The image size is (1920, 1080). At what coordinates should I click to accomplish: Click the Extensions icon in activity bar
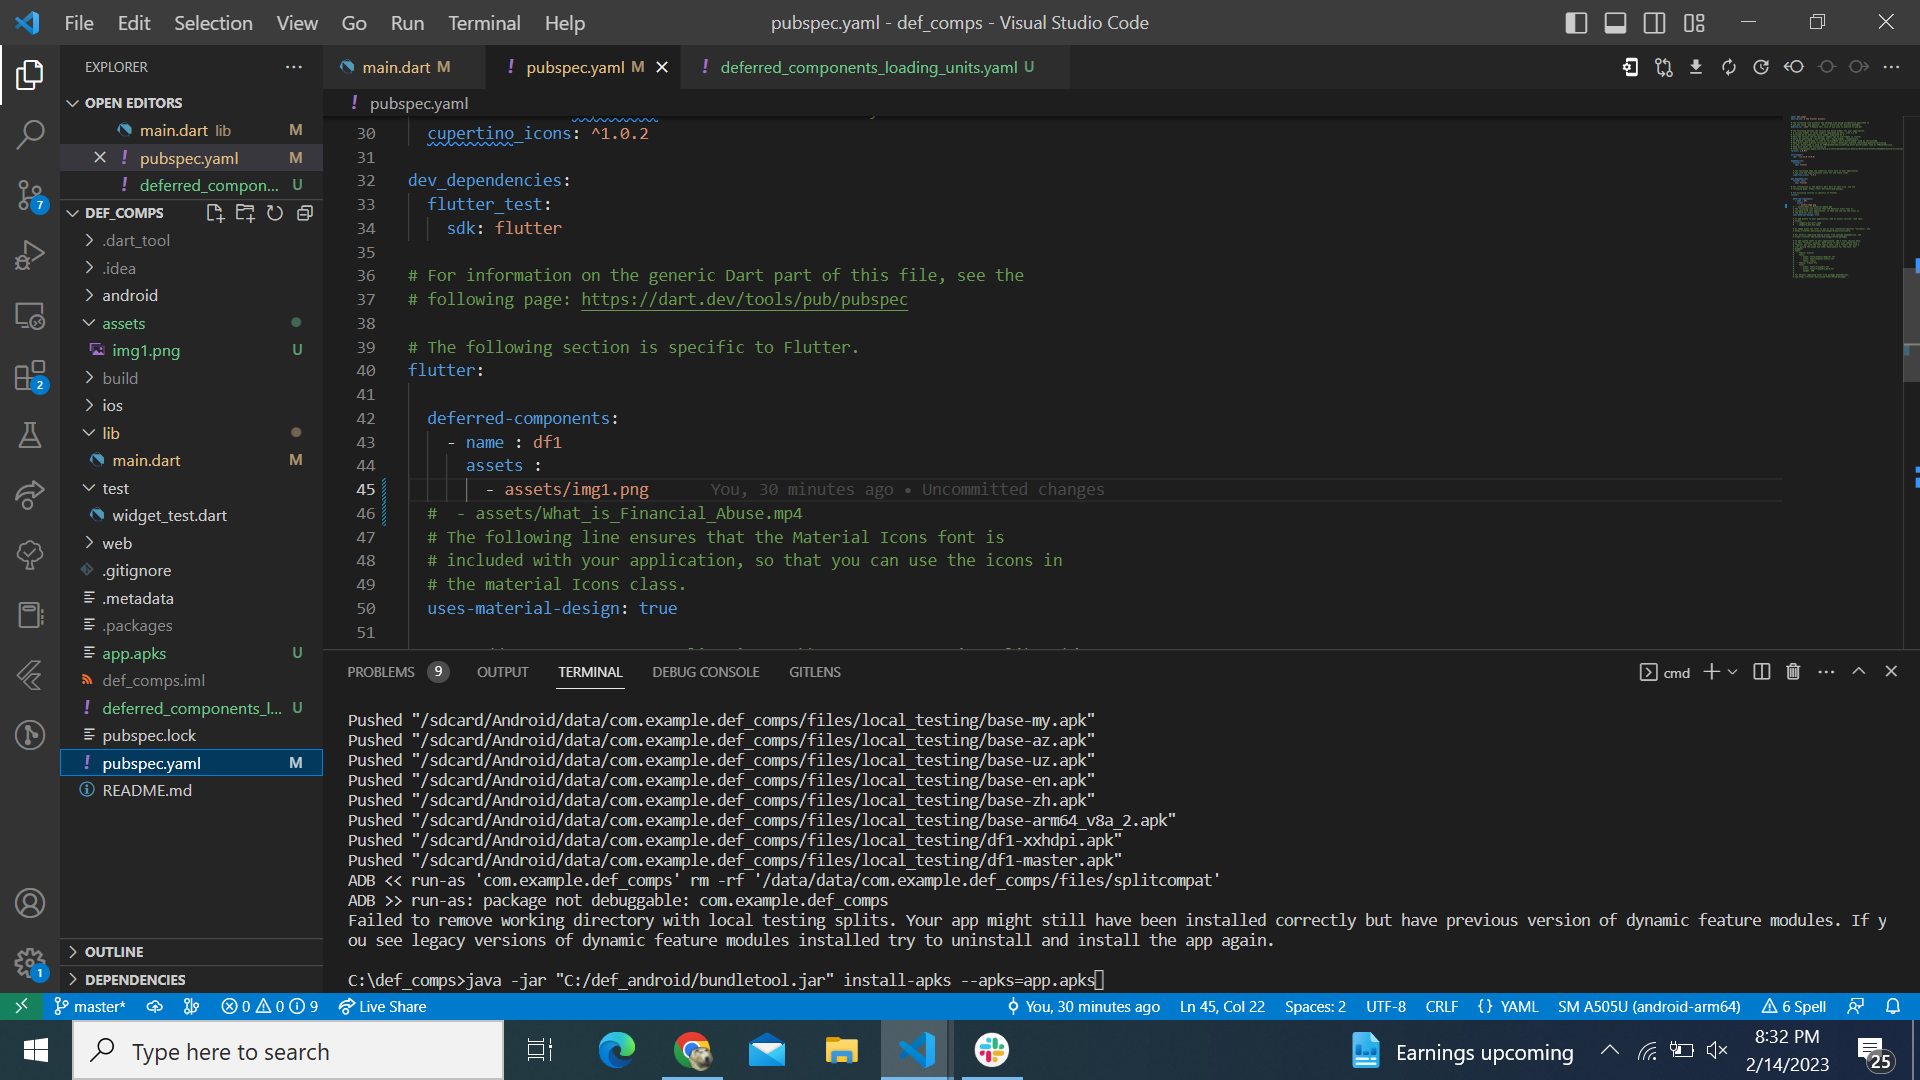[30, 375]
